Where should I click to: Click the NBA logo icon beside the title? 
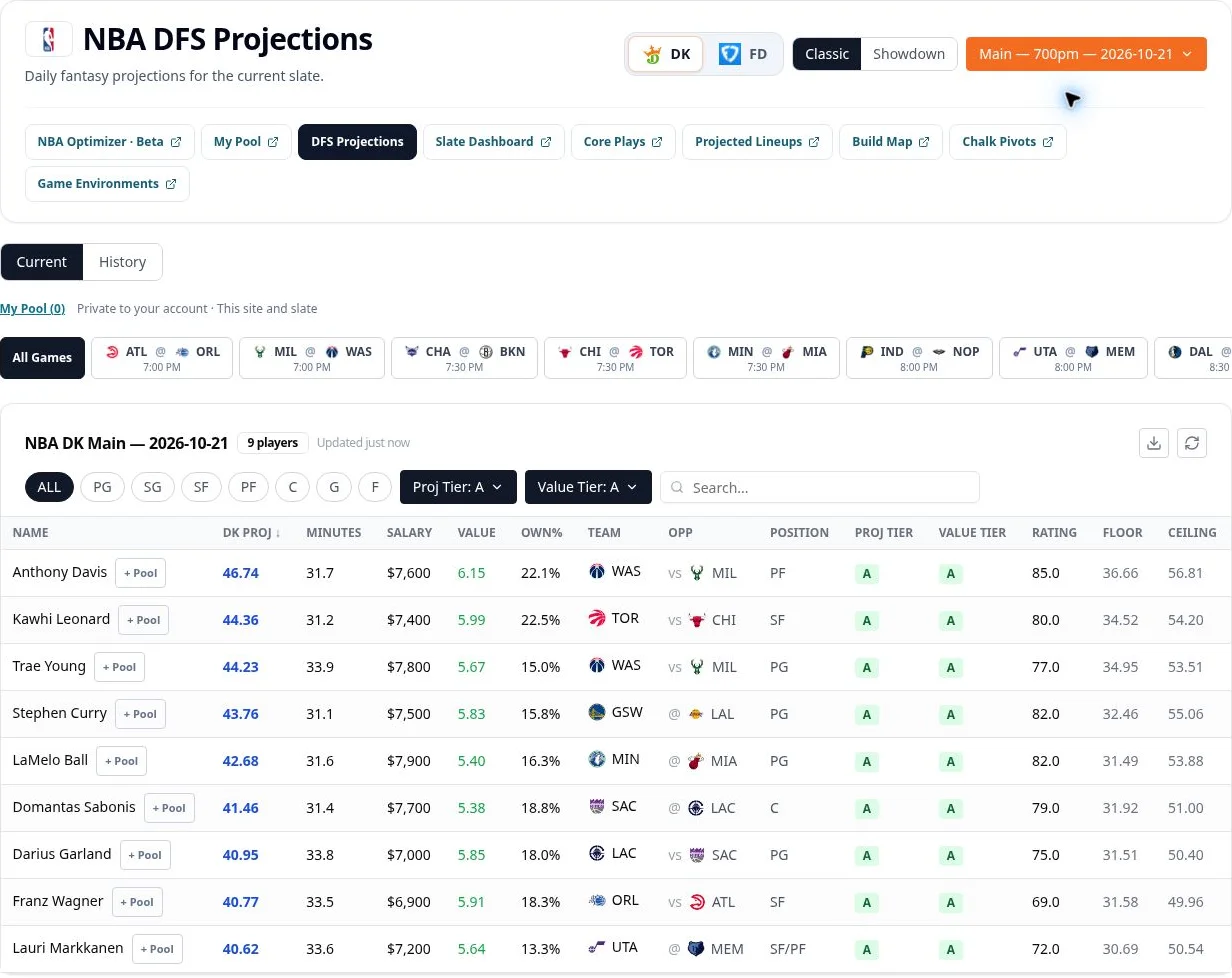pos(48,39)
